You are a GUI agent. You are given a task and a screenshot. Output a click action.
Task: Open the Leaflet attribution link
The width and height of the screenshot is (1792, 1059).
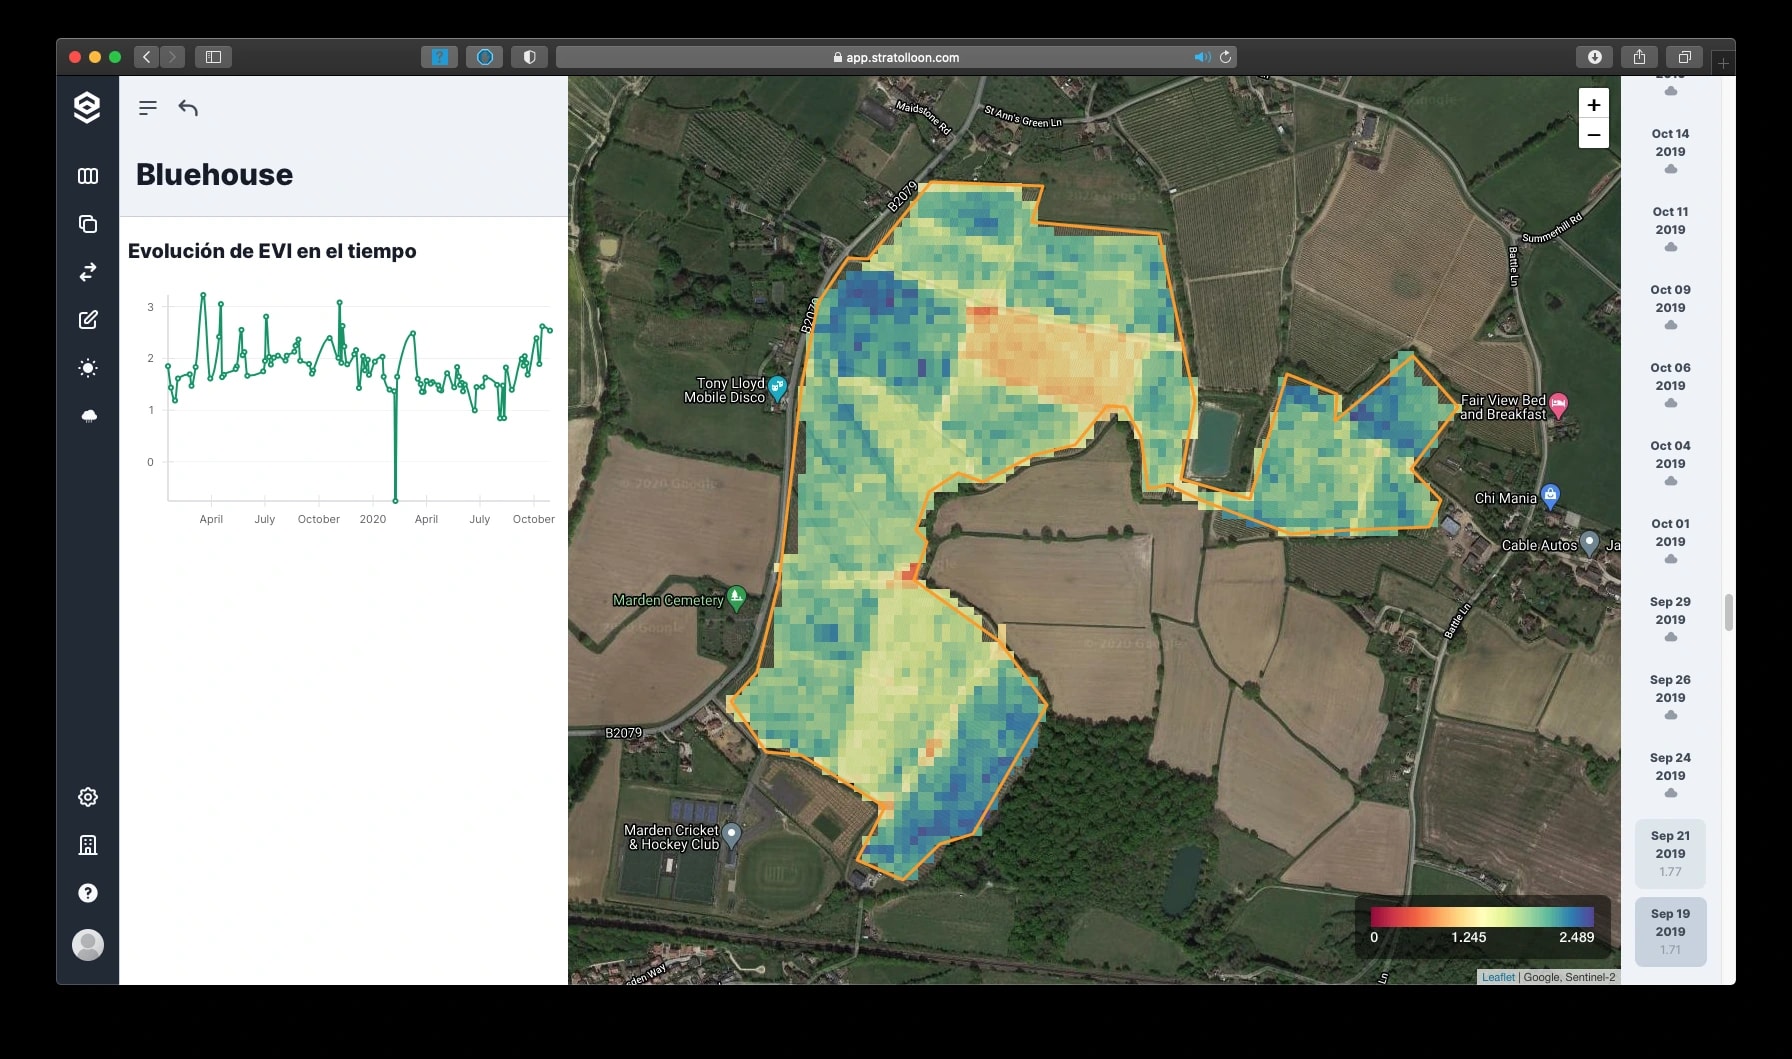[x=1498, y=977]
